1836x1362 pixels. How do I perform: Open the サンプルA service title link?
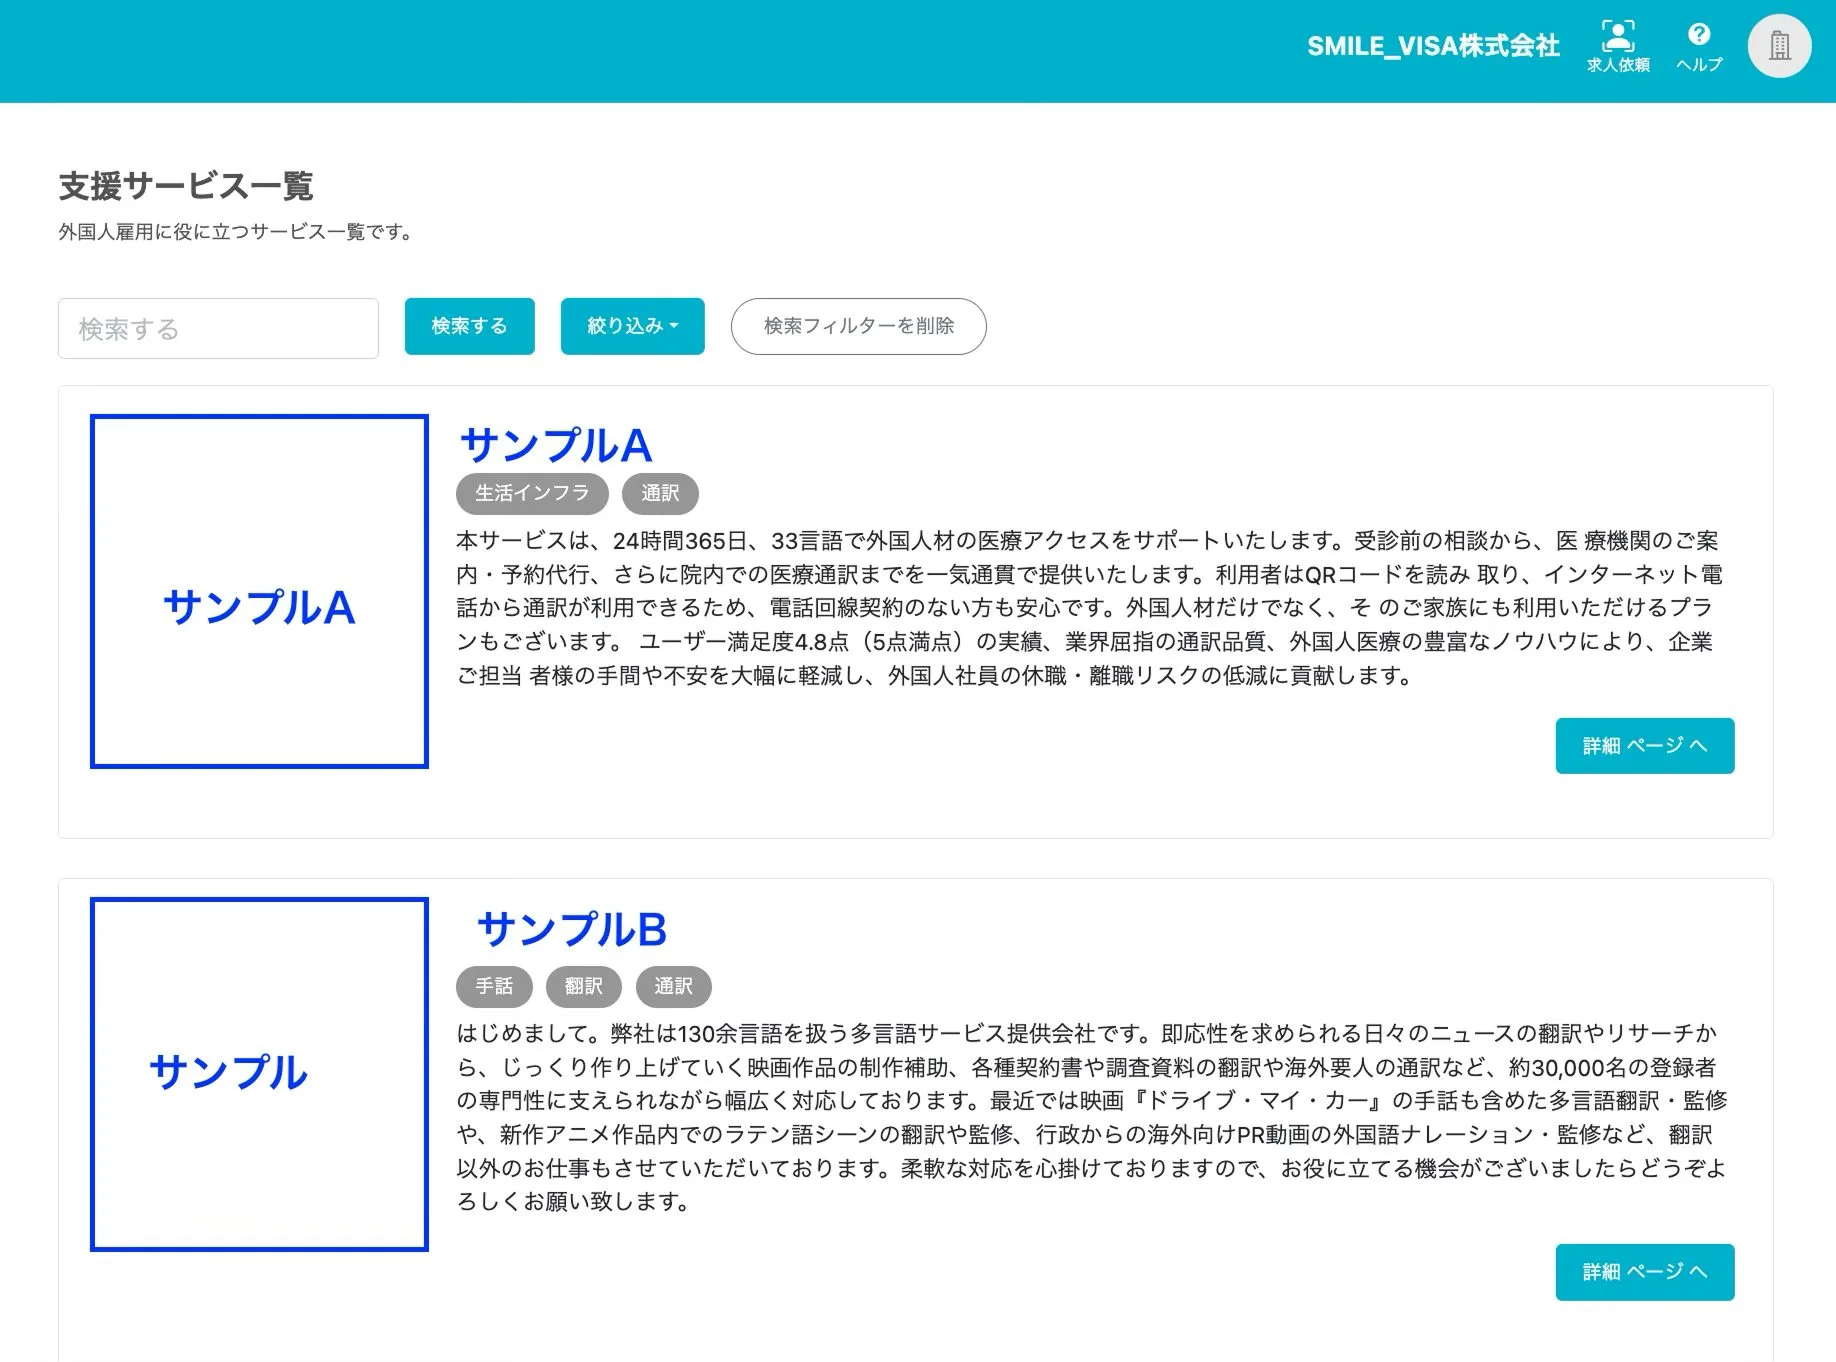point(555,446)
